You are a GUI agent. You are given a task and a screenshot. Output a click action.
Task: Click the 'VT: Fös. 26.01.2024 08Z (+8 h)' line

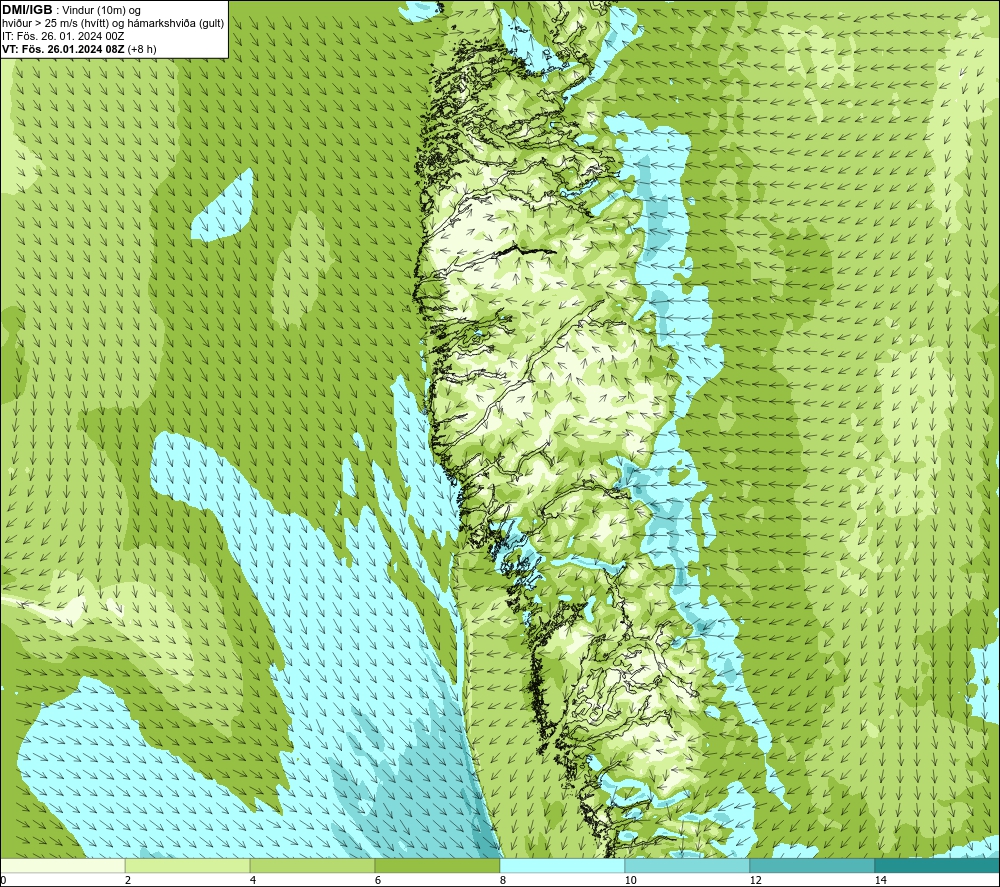pyautogui.click(x=79, y=49)
